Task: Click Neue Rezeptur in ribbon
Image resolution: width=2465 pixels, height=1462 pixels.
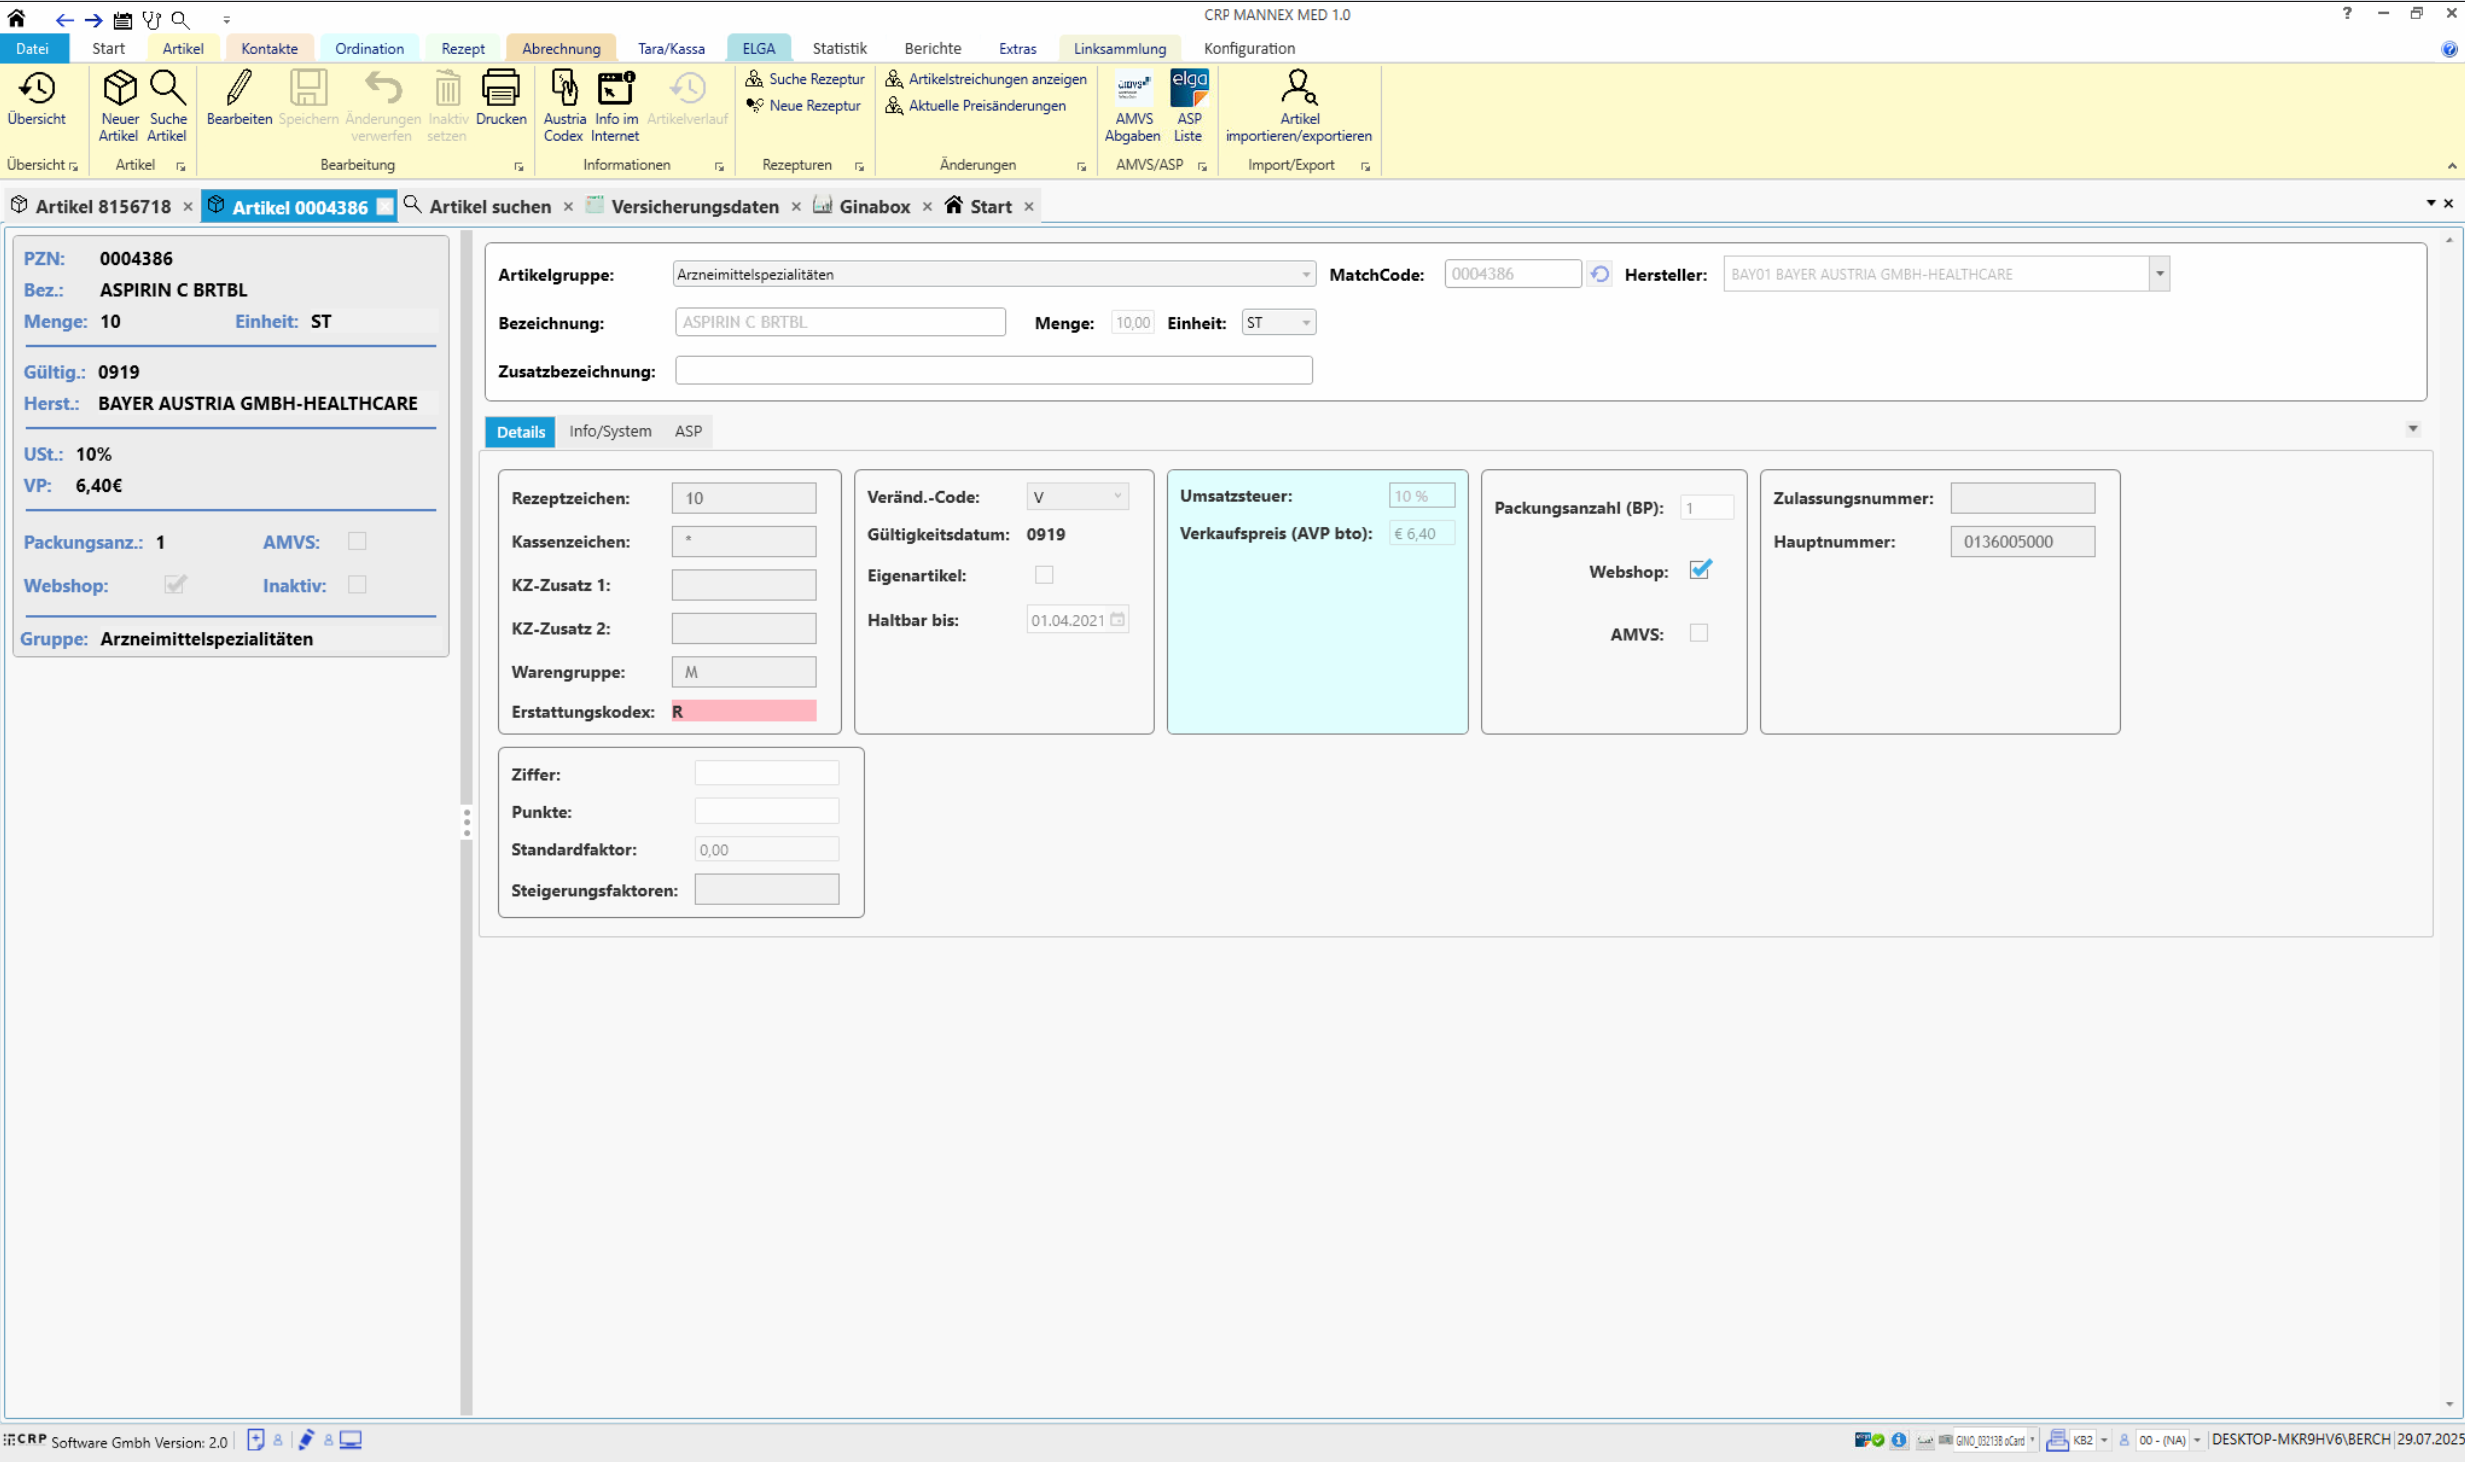Action: 803,105
